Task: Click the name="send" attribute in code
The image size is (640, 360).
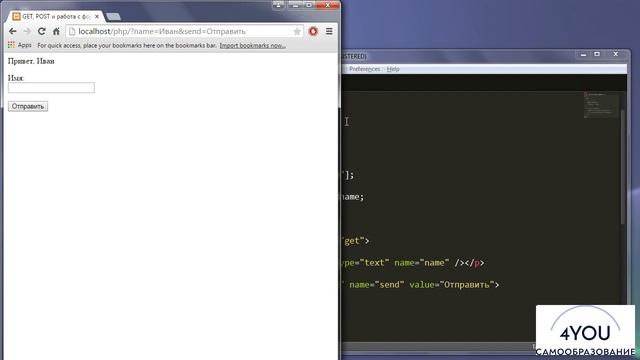Action: pyautogui.click(x=376, y=284)
